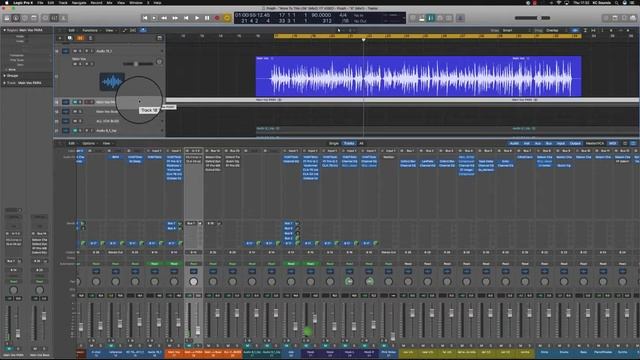Toggle the Inspector button in control bar
Viewport: 640px width, 360px height.
16,18
